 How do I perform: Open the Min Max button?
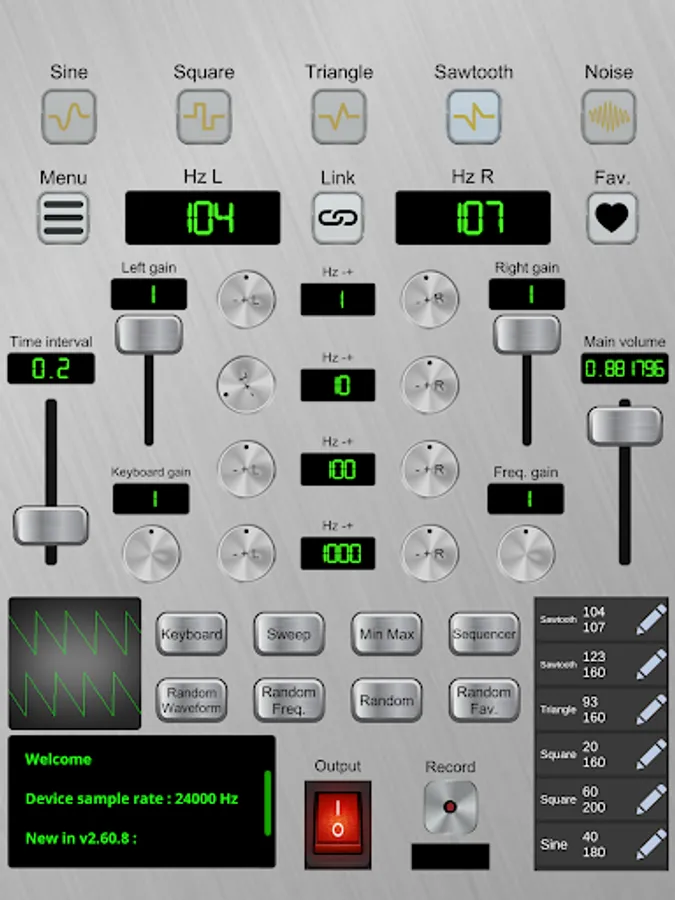click(387, 634)
